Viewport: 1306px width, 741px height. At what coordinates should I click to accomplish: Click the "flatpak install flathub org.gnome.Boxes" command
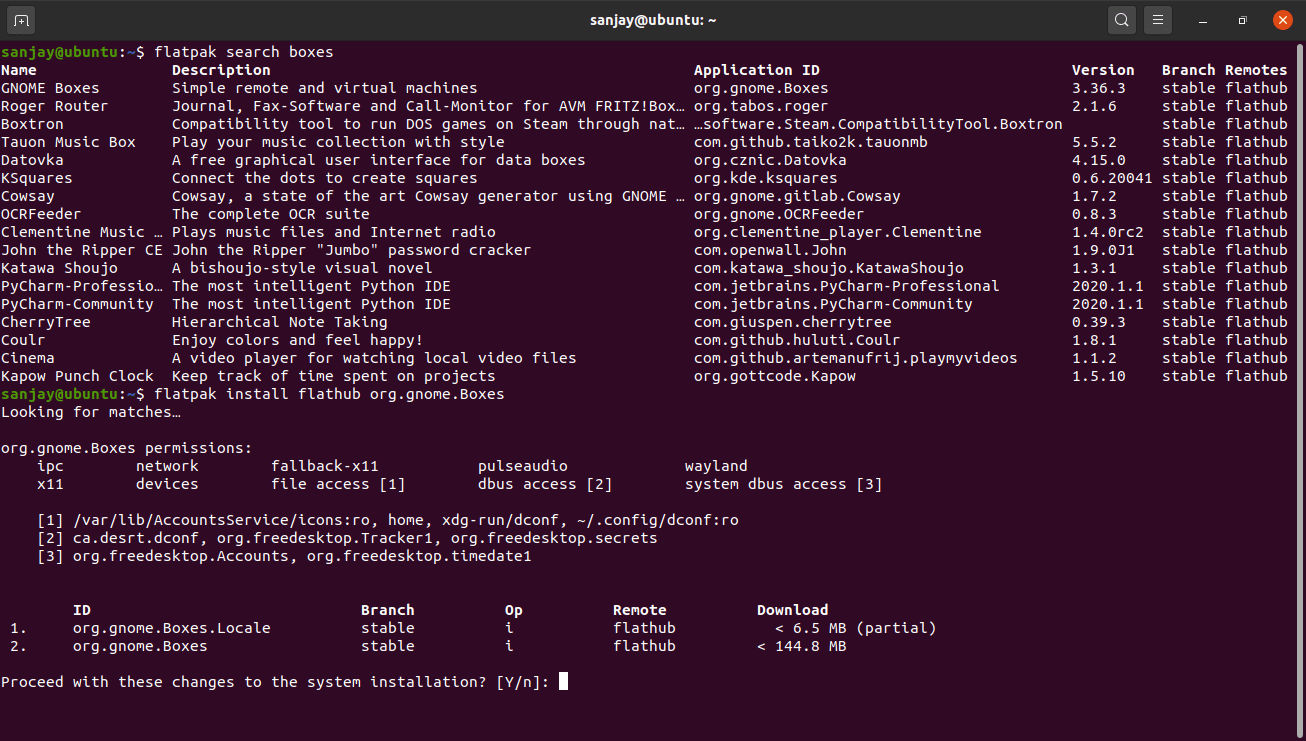(329, 394)
